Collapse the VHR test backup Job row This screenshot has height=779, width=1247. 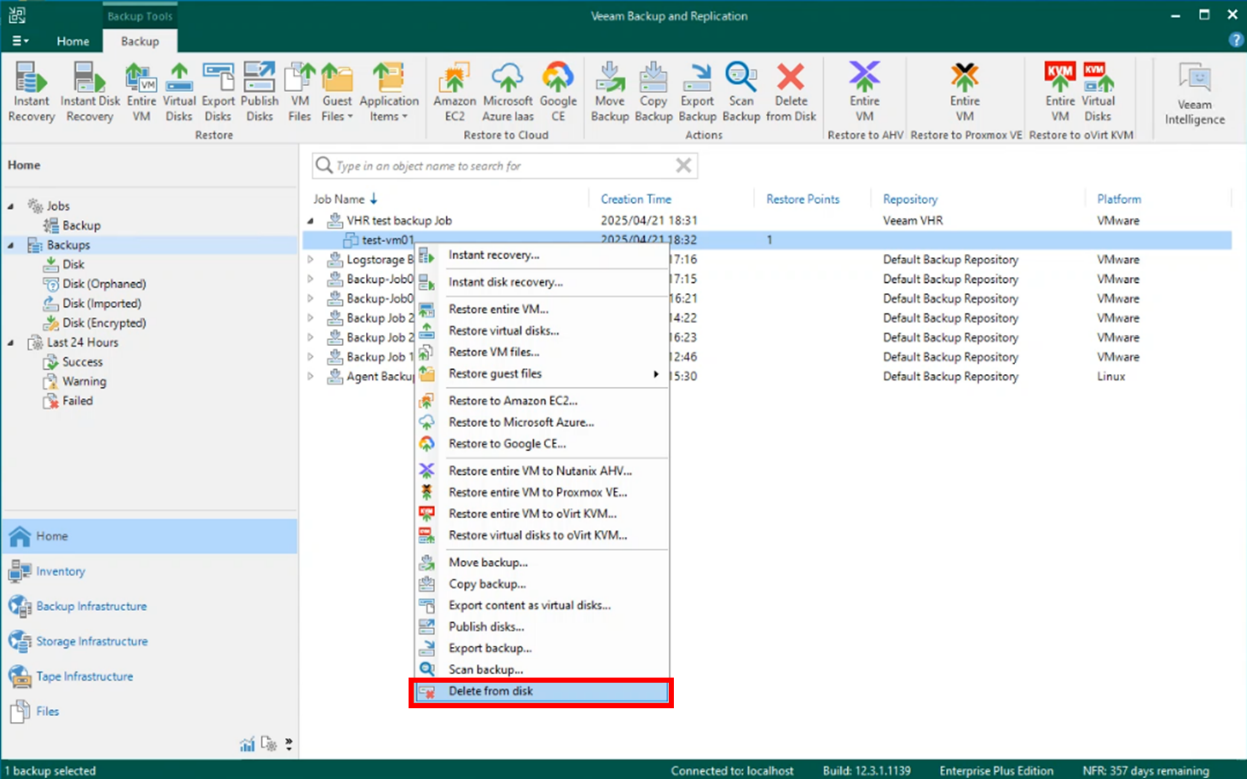311,221
